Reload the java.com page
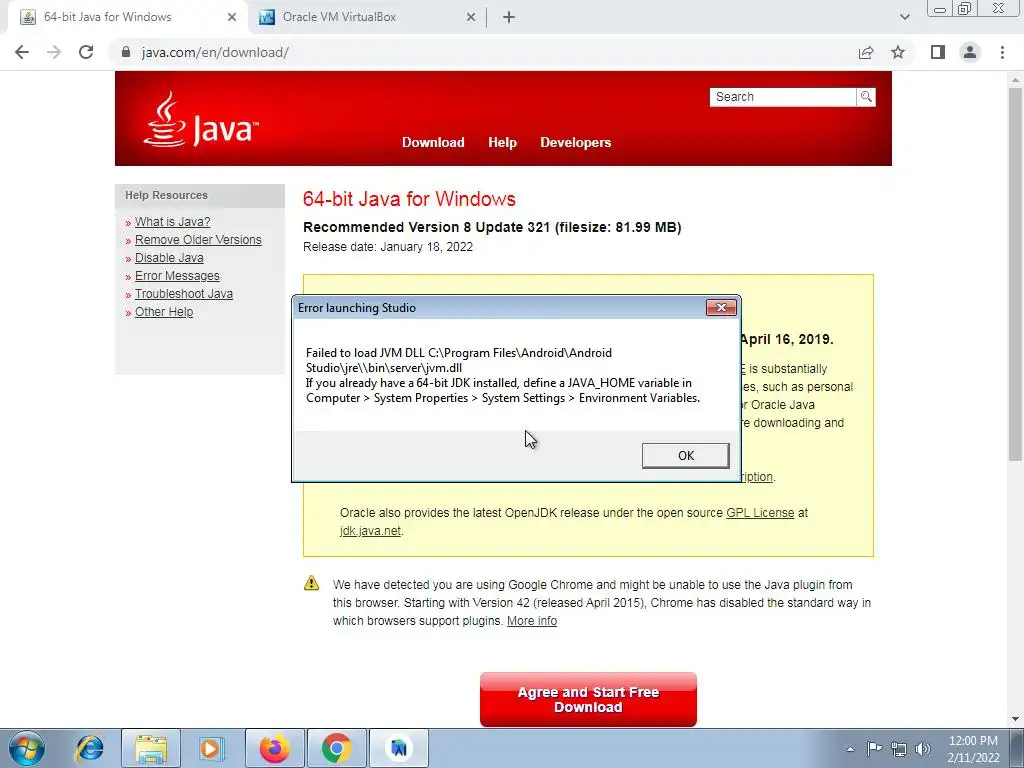 (86, 52)
